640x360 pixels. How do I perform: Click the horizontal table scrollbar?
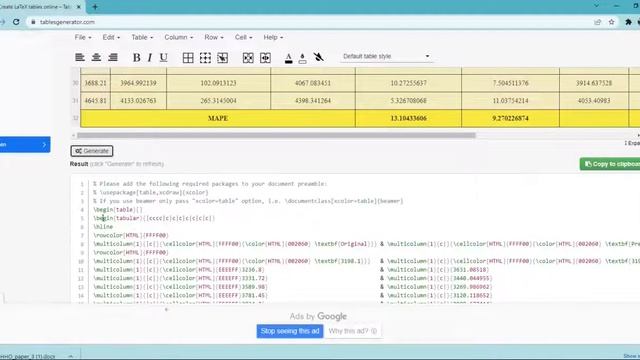(276, 135)
